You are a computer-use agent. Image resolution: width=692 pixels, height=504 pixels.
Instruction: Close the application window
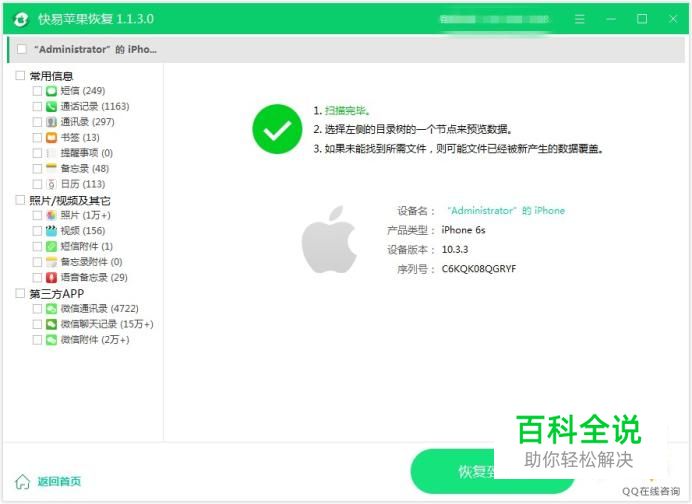coord(673,19)
